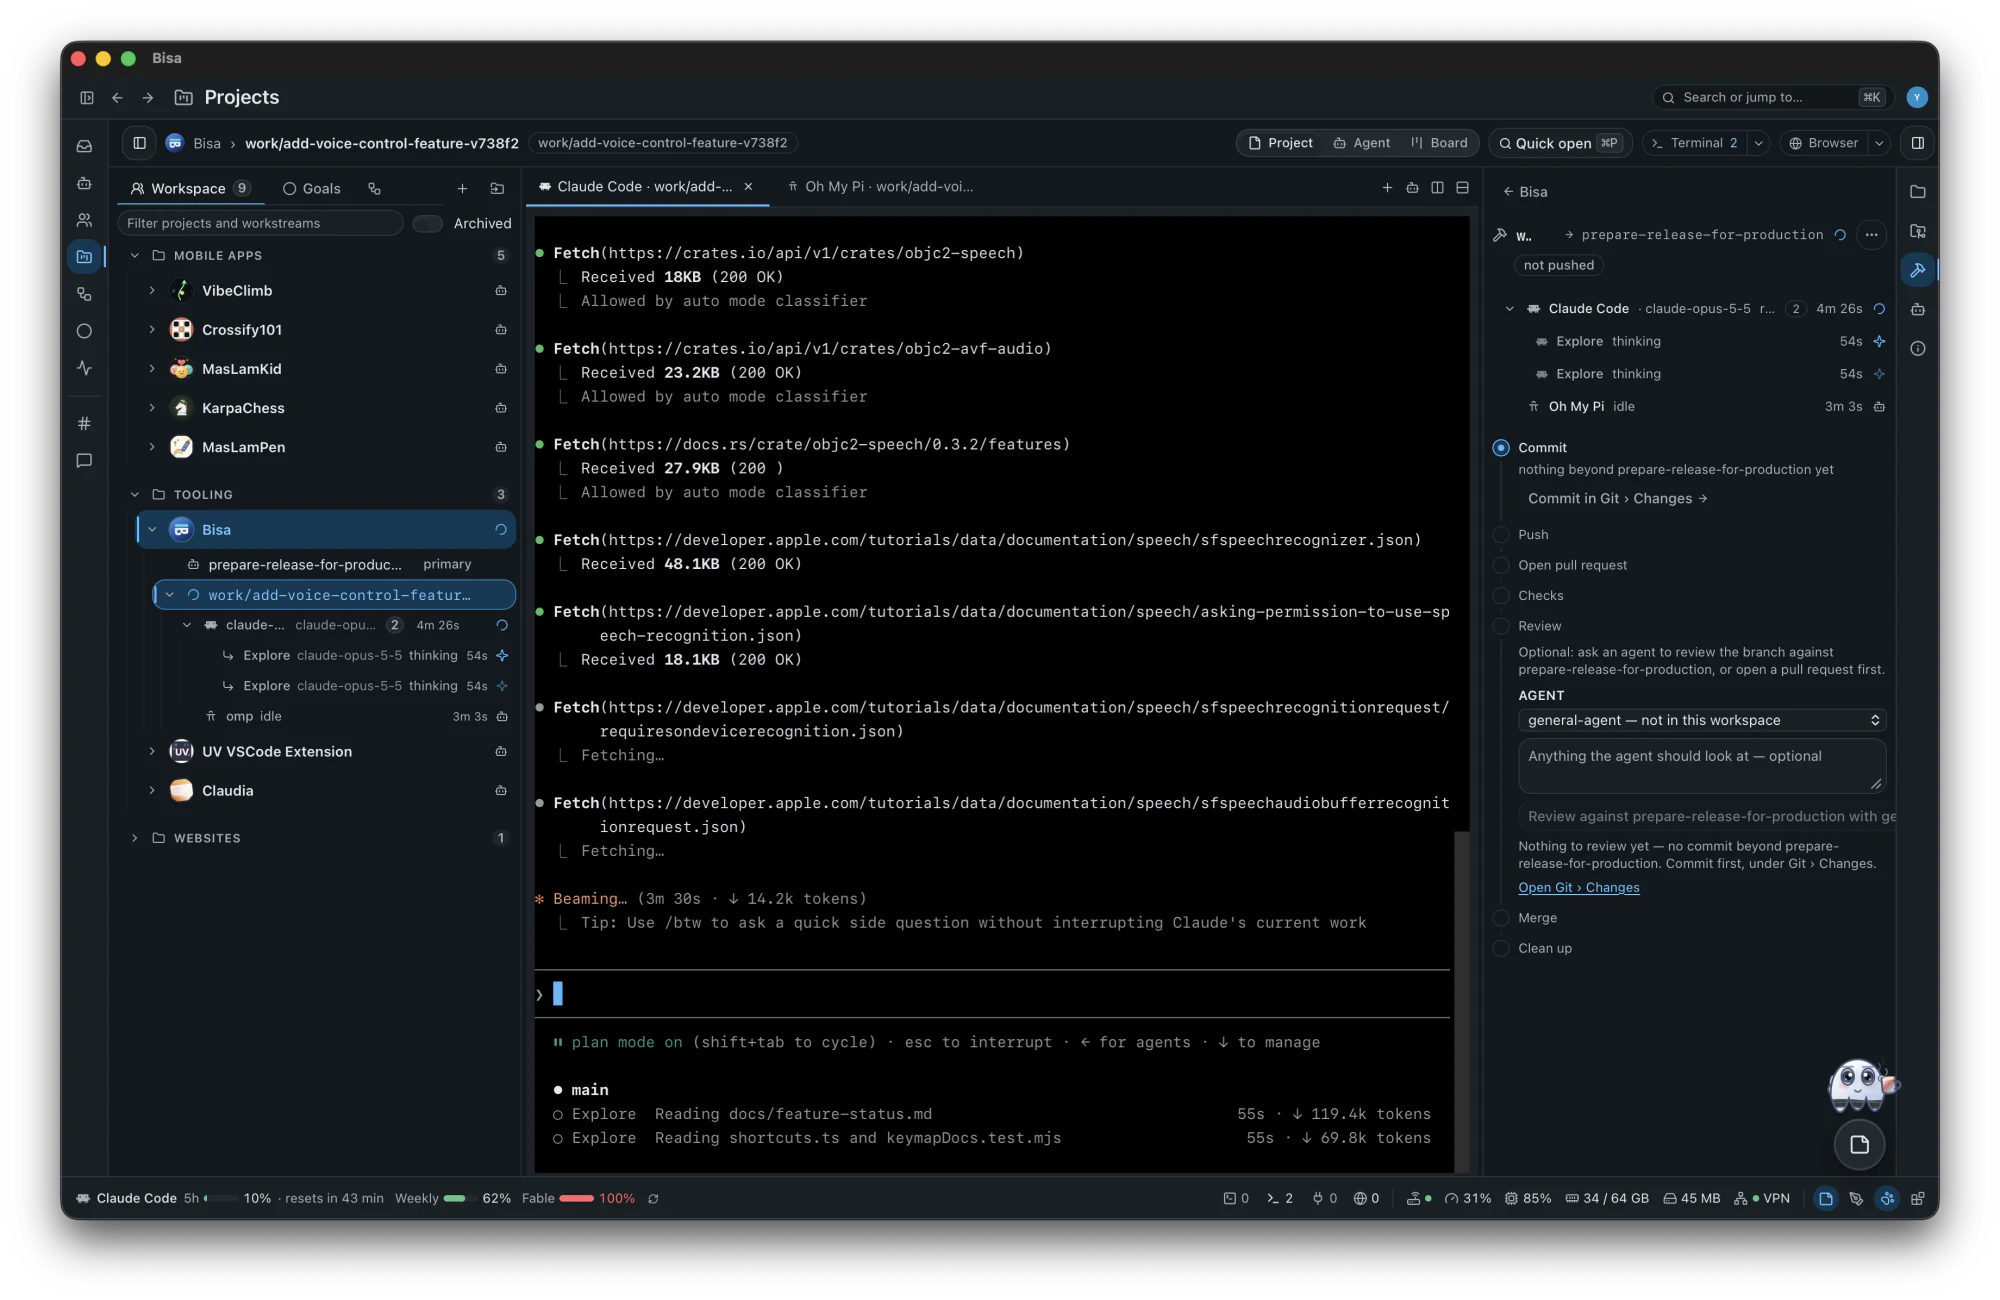Select the Push step radio
Viewport: 2000px width, 1300px height.
click(x=1501, y=535)
